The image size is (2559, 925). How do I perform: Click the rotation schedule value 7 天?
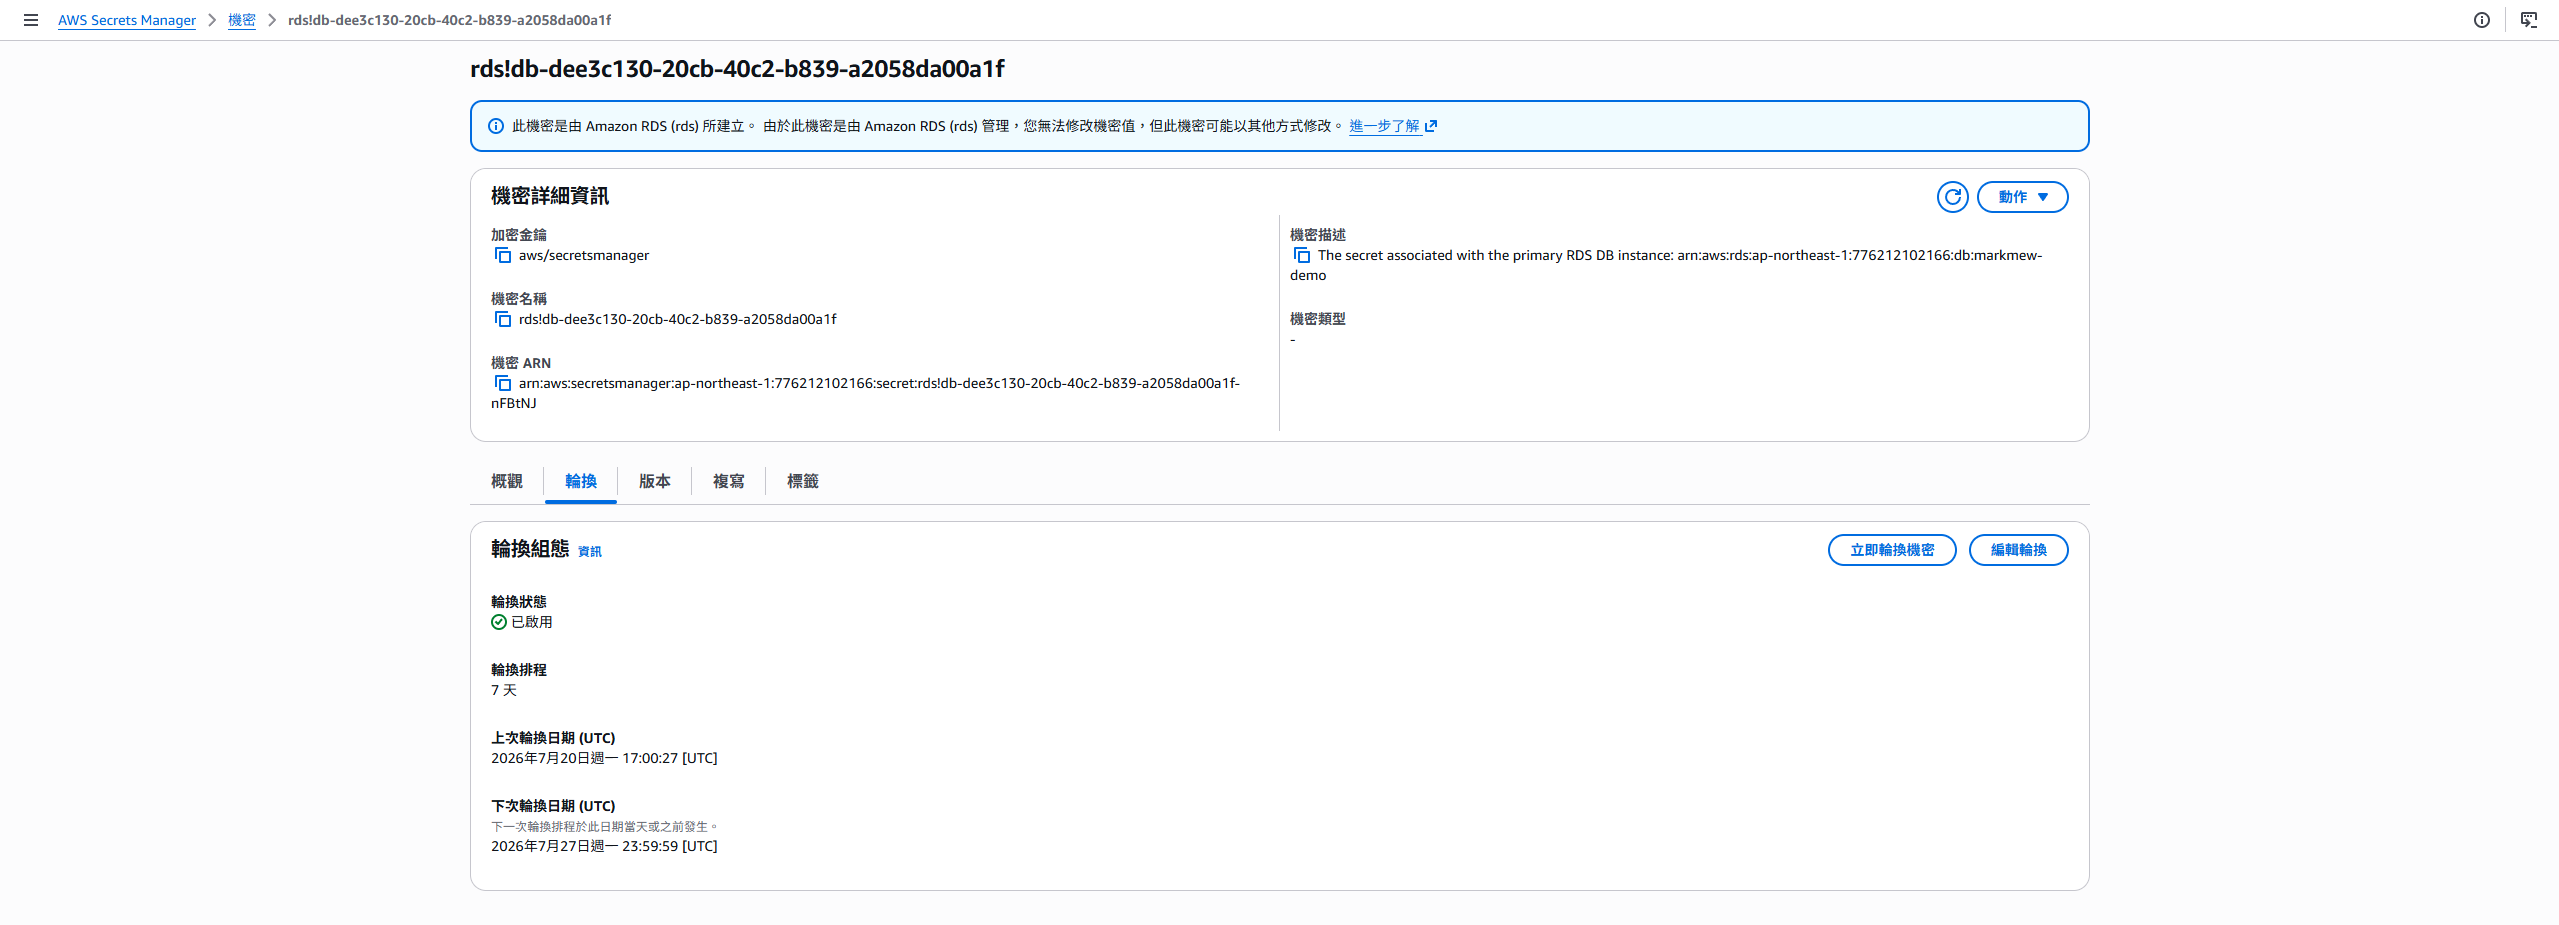(504, 690)
